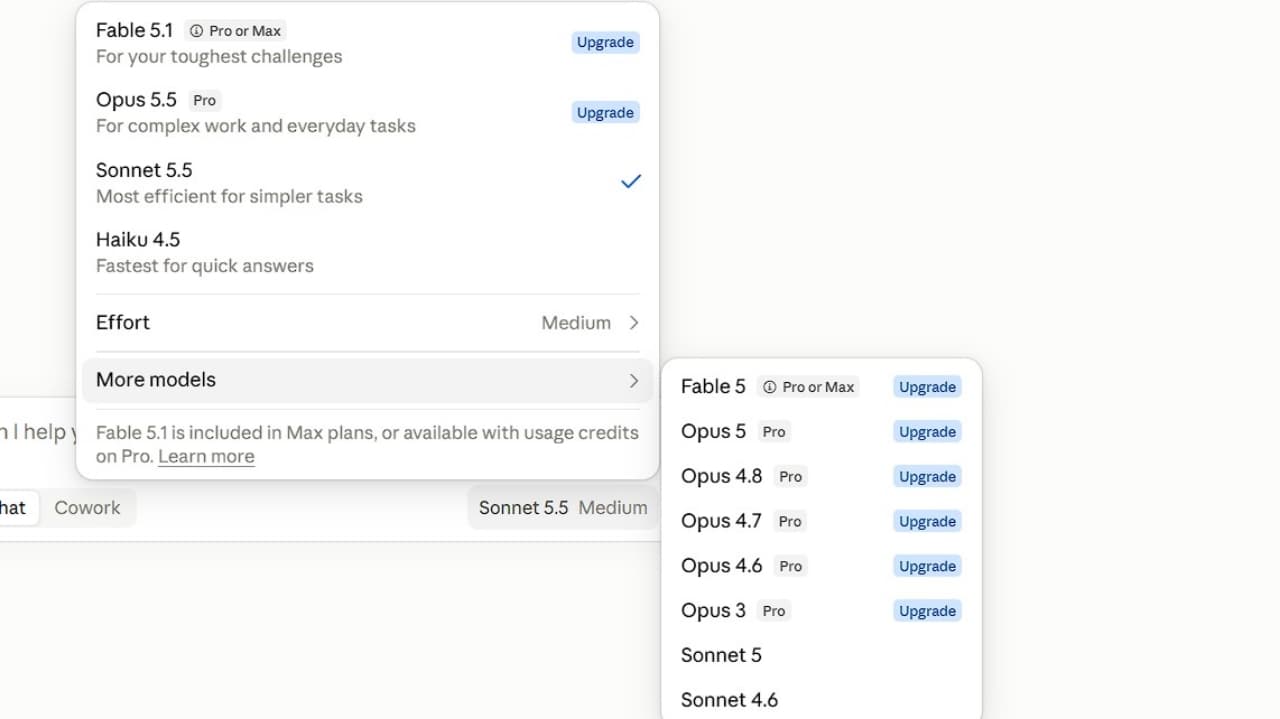
Task: Open the More models submenu arrow
Action: [x=634, y=380]
